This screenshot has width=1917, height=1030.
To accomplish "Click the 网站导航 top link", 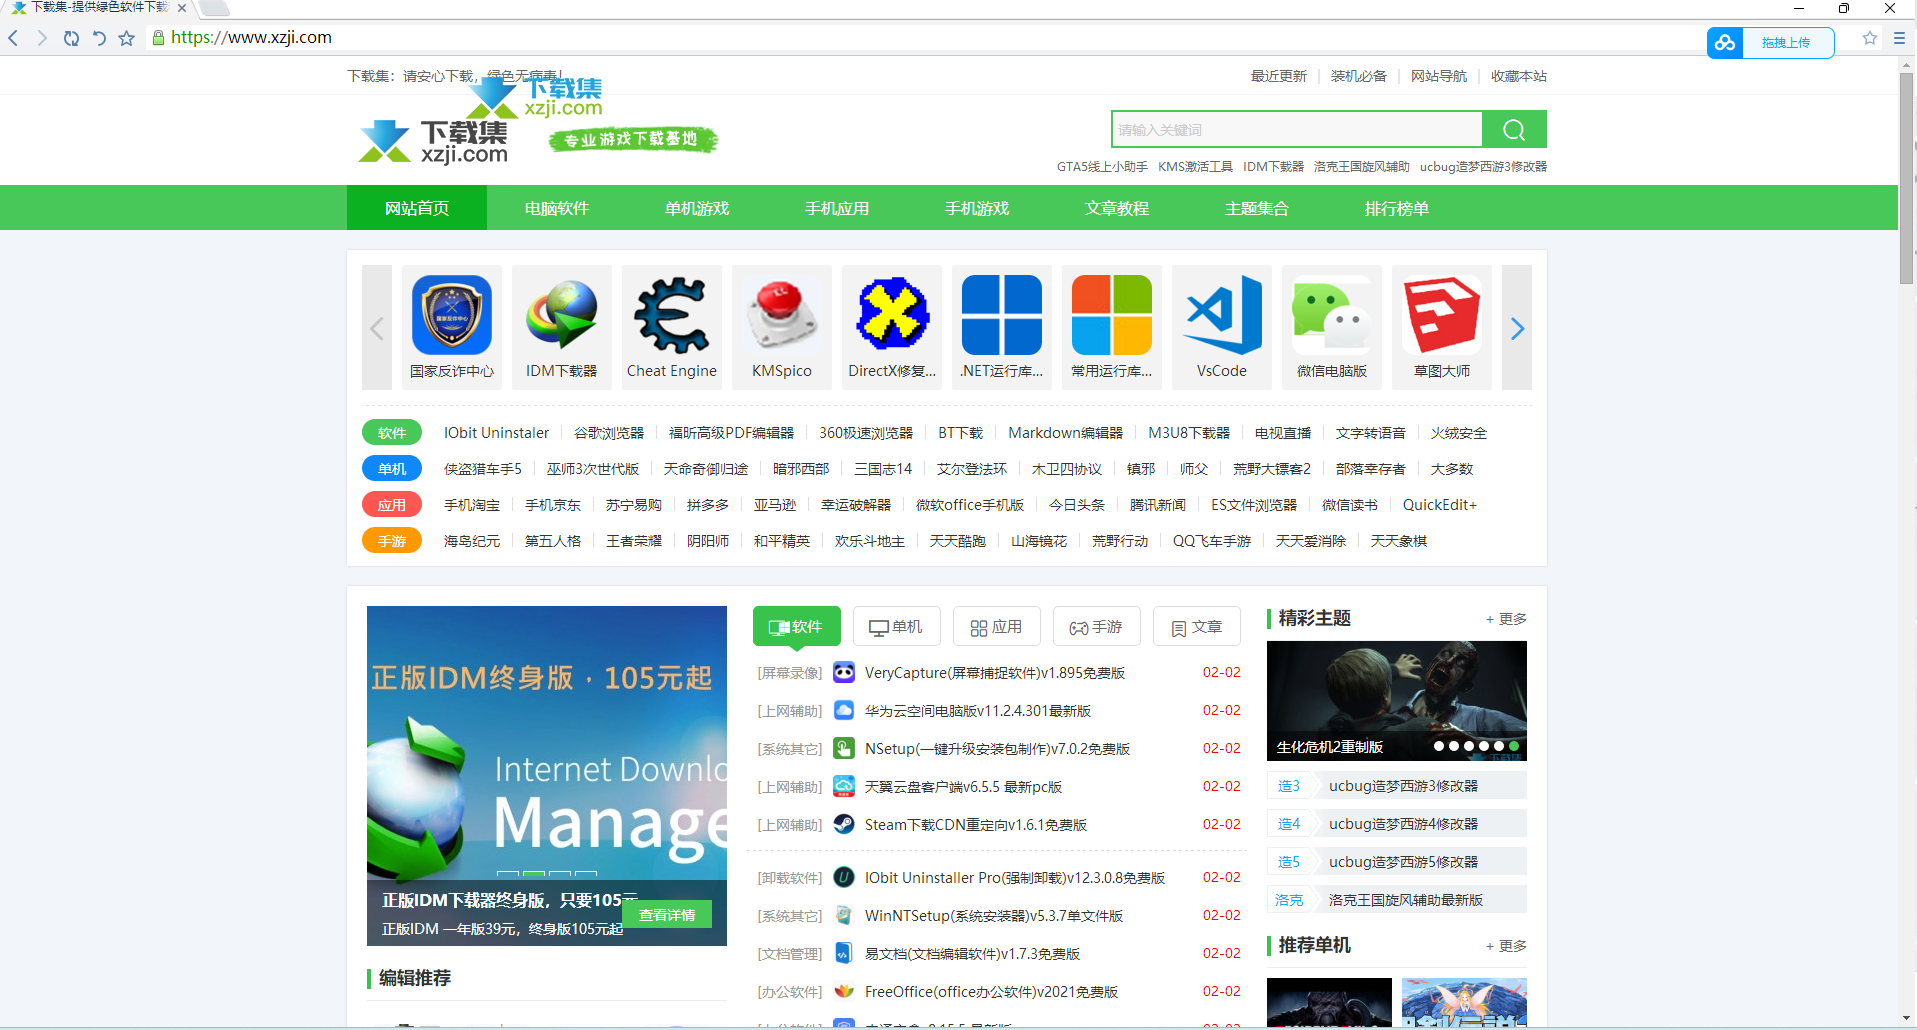I will 1439,76.
